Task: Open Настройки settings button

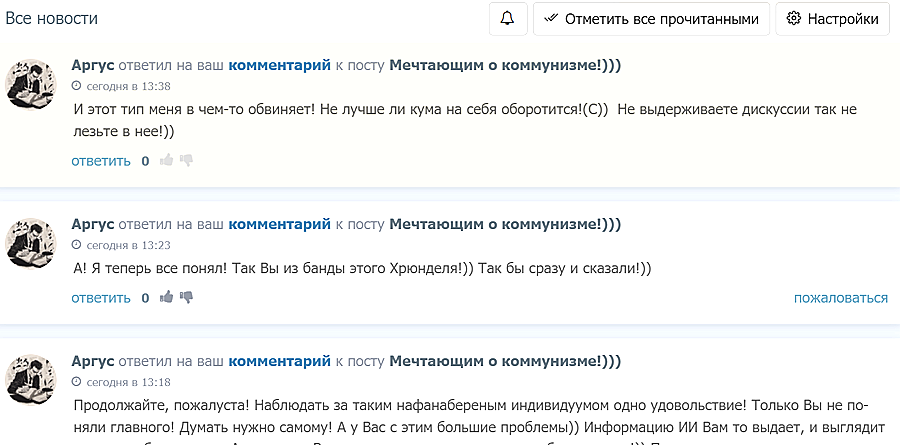Action: [832, 19]
